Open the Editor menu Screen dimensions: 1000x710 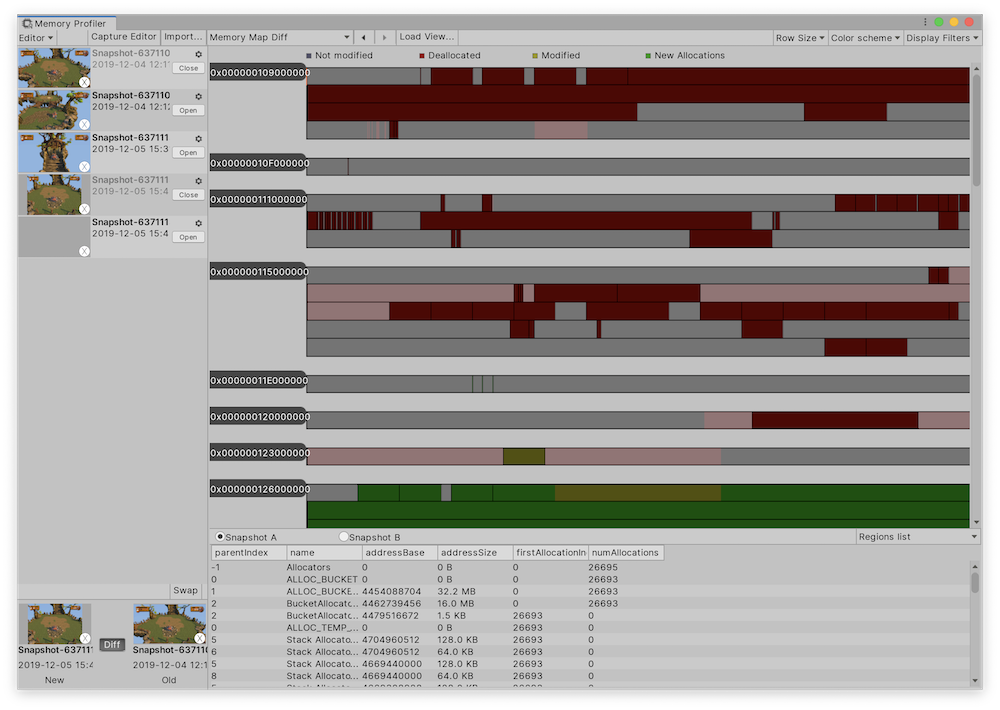(33, 37)
